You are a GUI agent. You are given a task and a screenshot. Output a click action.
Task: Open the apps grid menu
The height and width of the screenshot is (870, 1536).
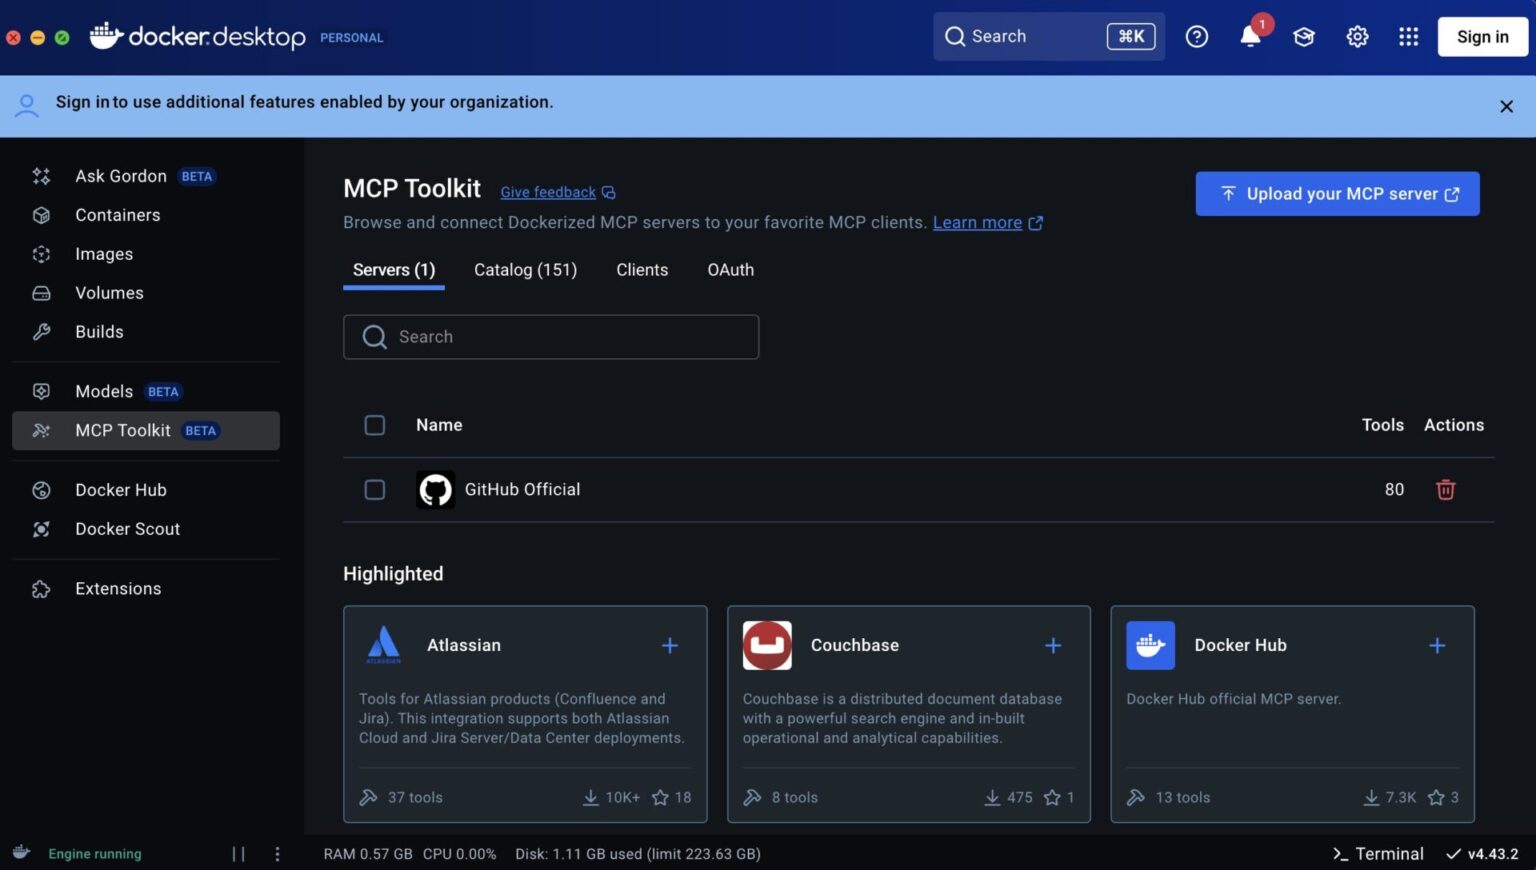[x=1409, y=36]
